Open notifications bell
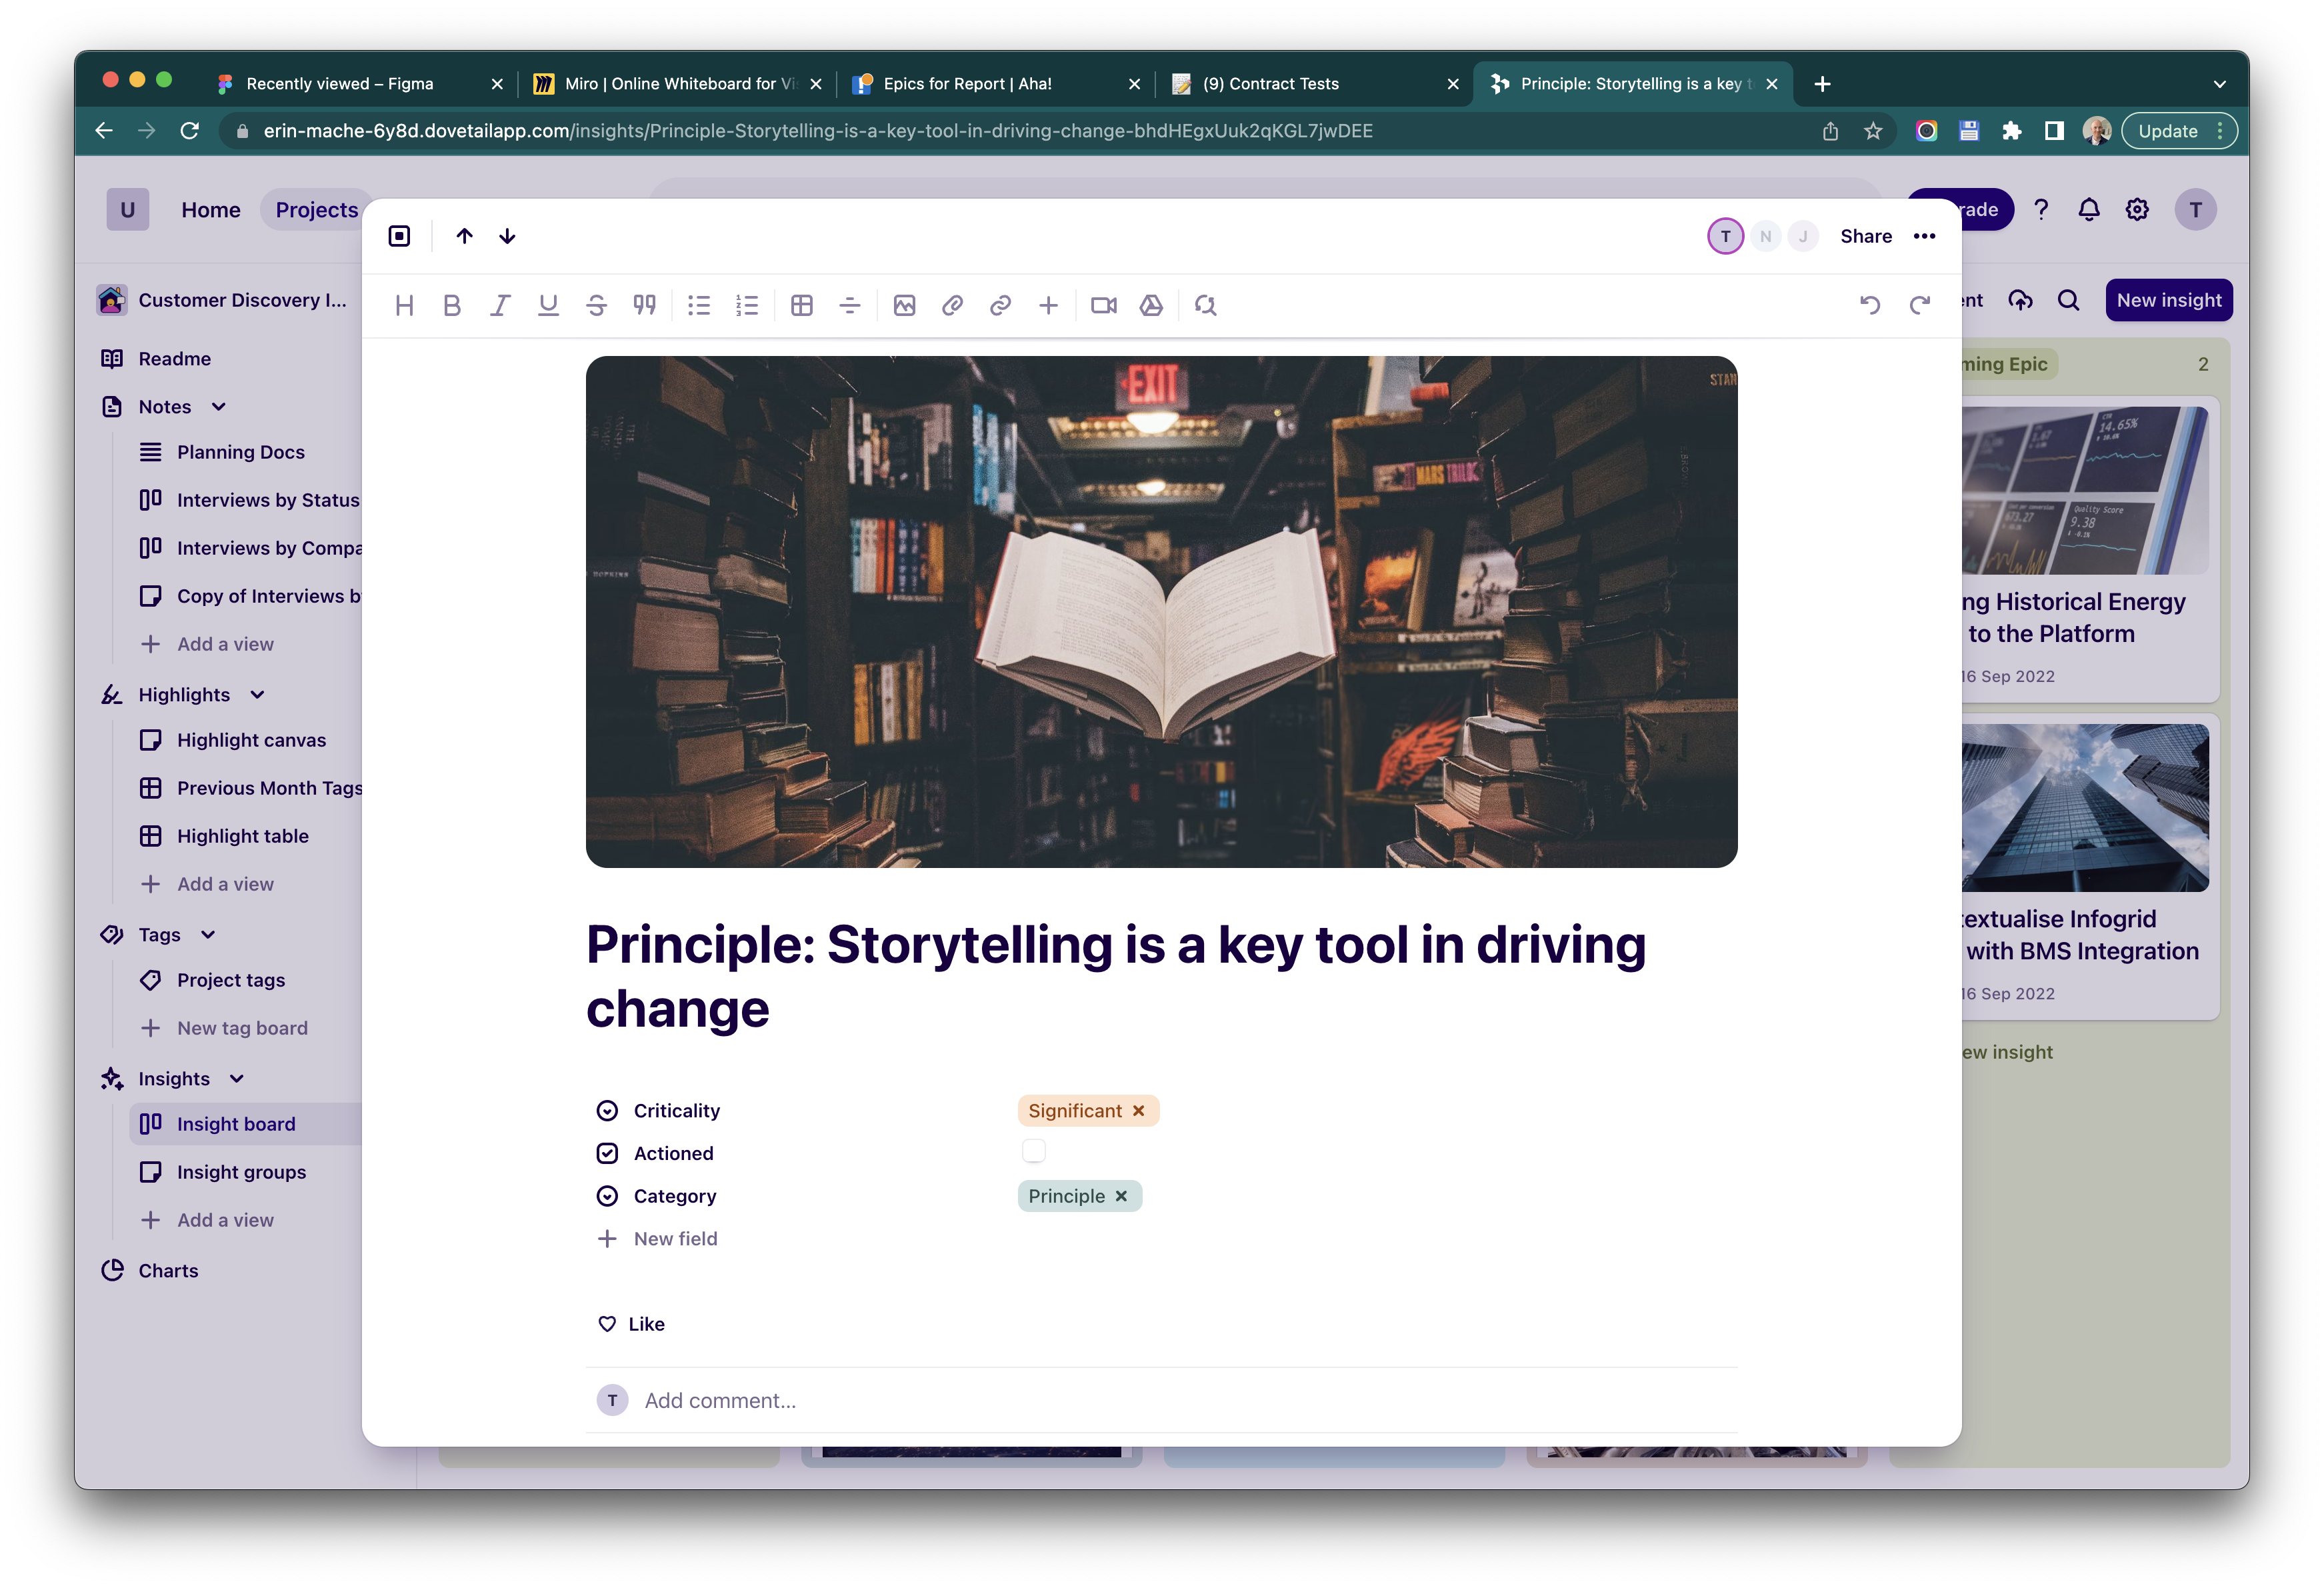Image resolution: width=2324 pixels, height=1588 pixels. coord(2089,210)
